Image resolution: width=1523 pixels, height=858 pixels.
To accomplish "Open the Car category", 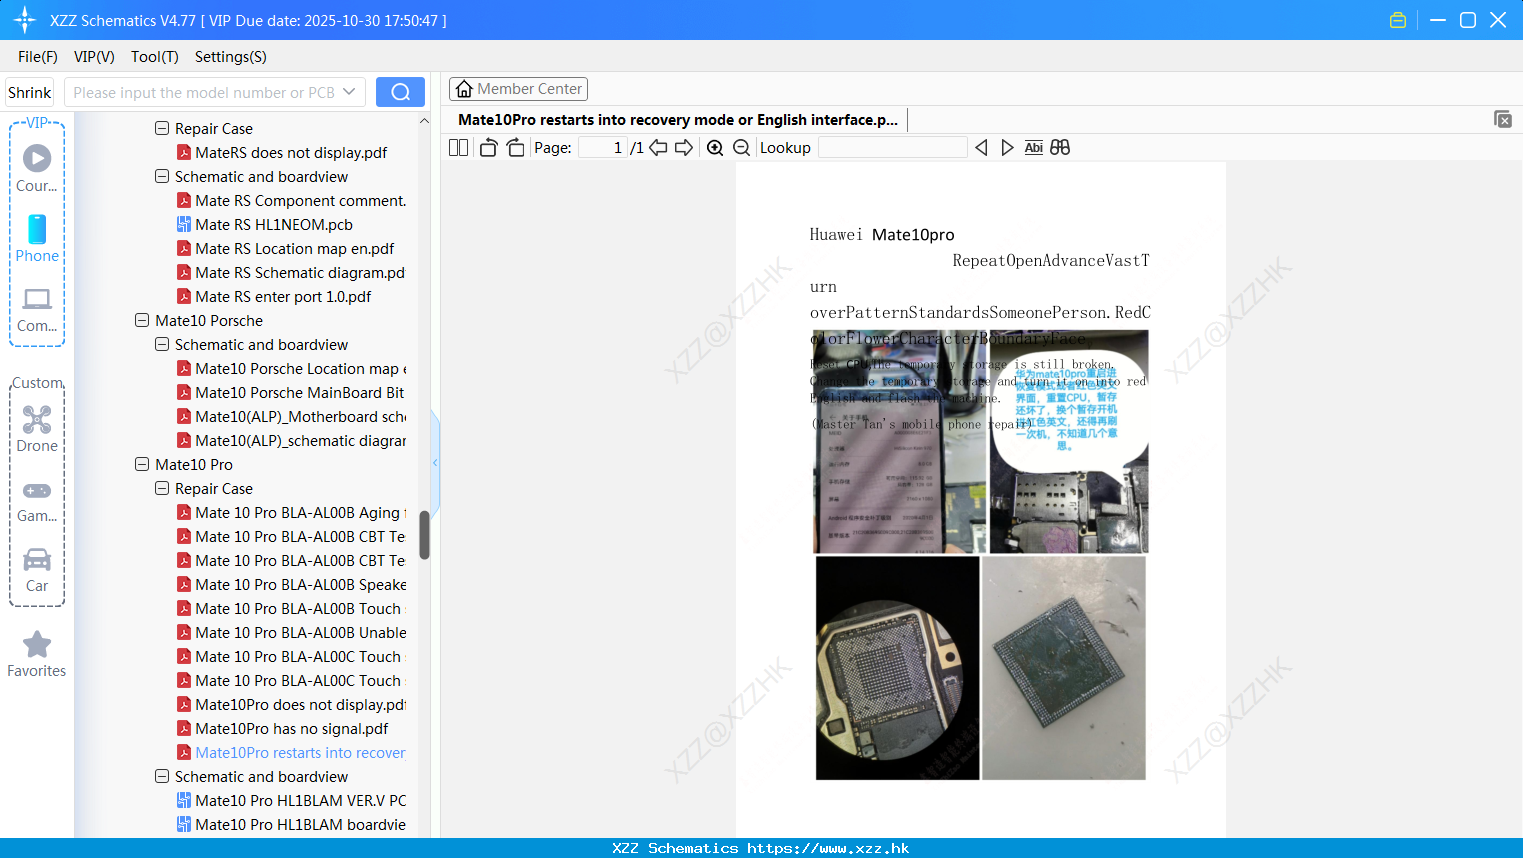I will click(x=37, y=570).
